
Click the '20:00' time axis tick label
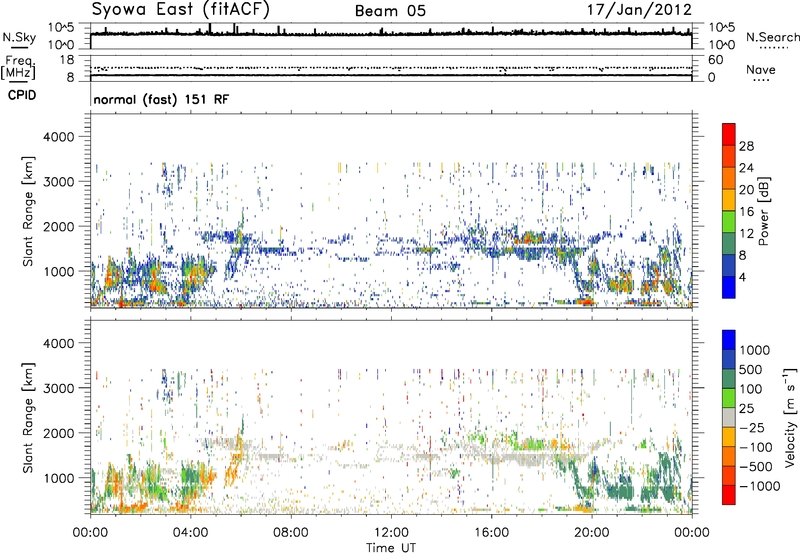[591, 533]
